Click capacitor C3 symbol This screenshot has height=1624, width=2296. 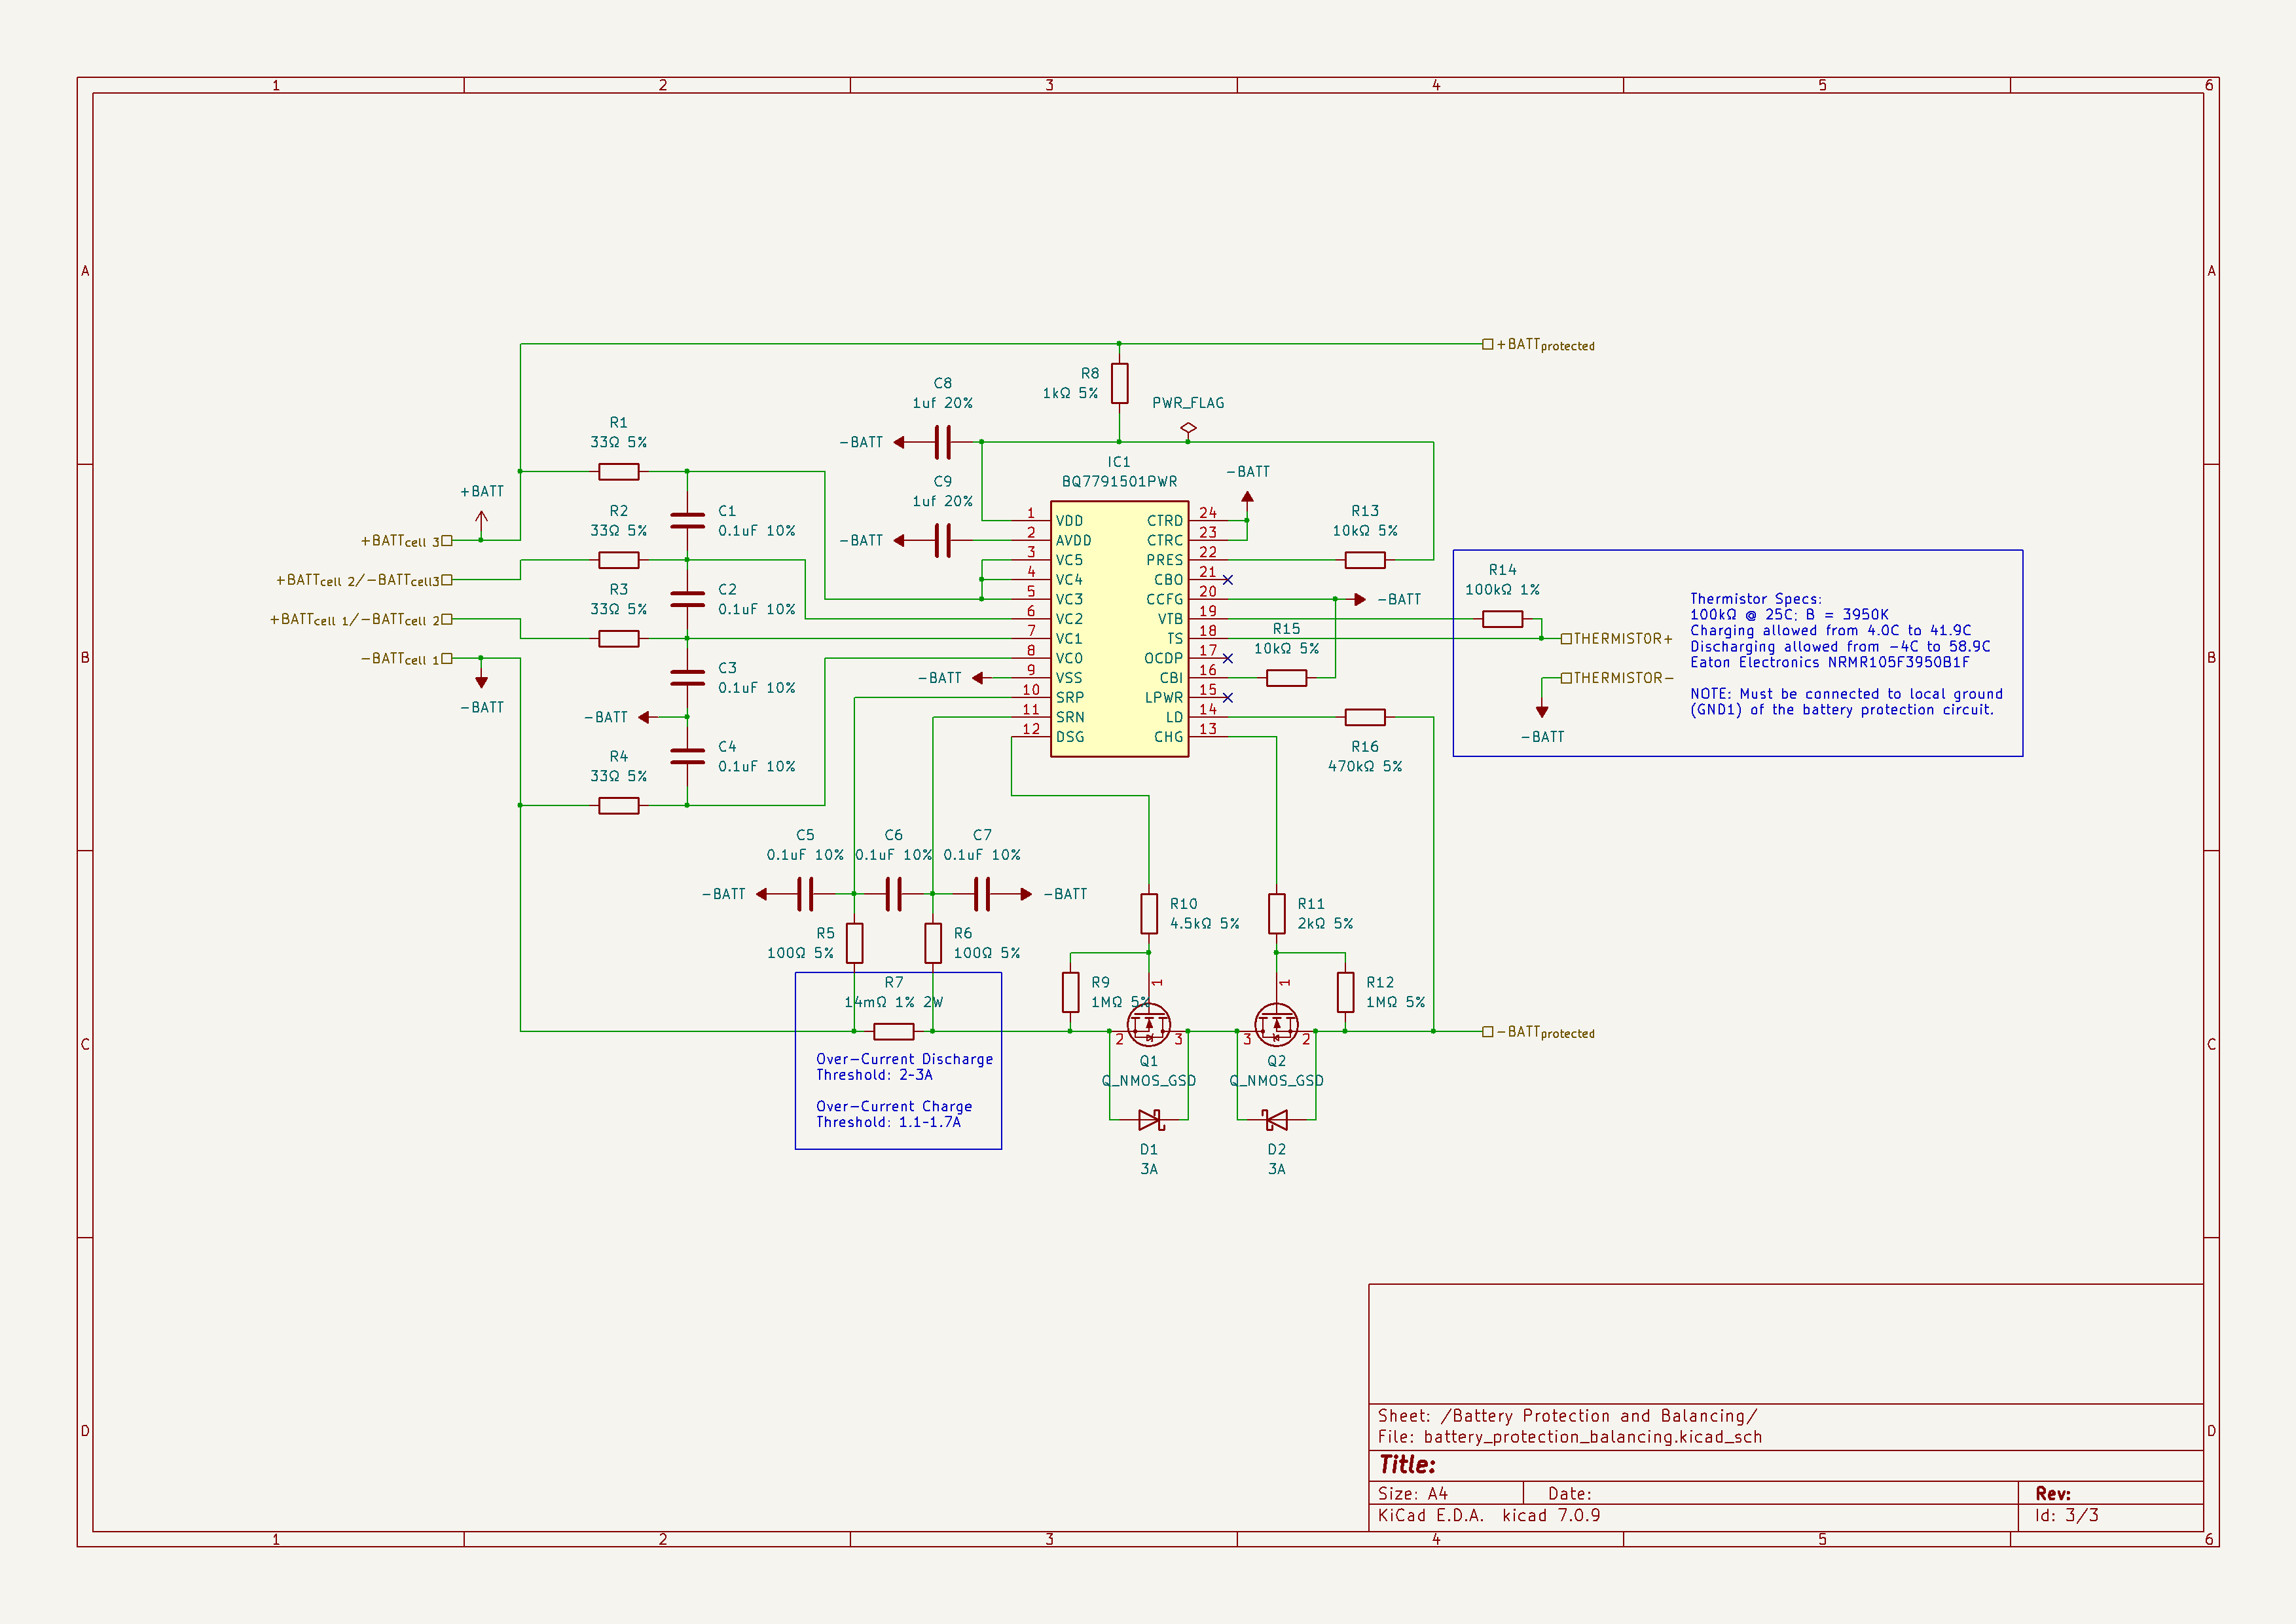click(x=687, y=677)
